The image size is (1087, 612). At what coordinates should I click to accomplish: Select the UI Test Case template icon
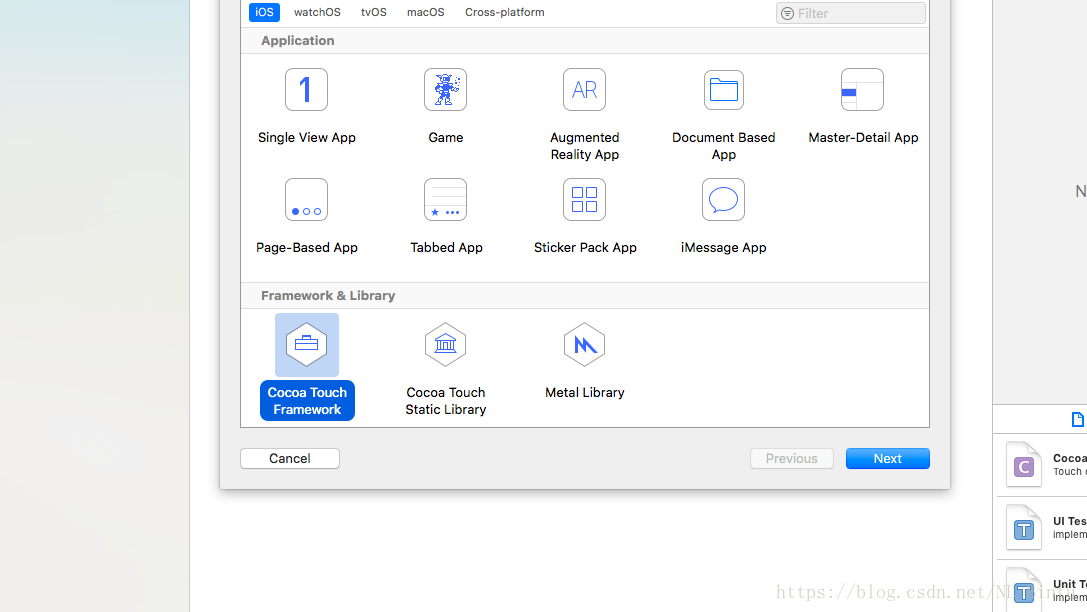coord(1024,527)
